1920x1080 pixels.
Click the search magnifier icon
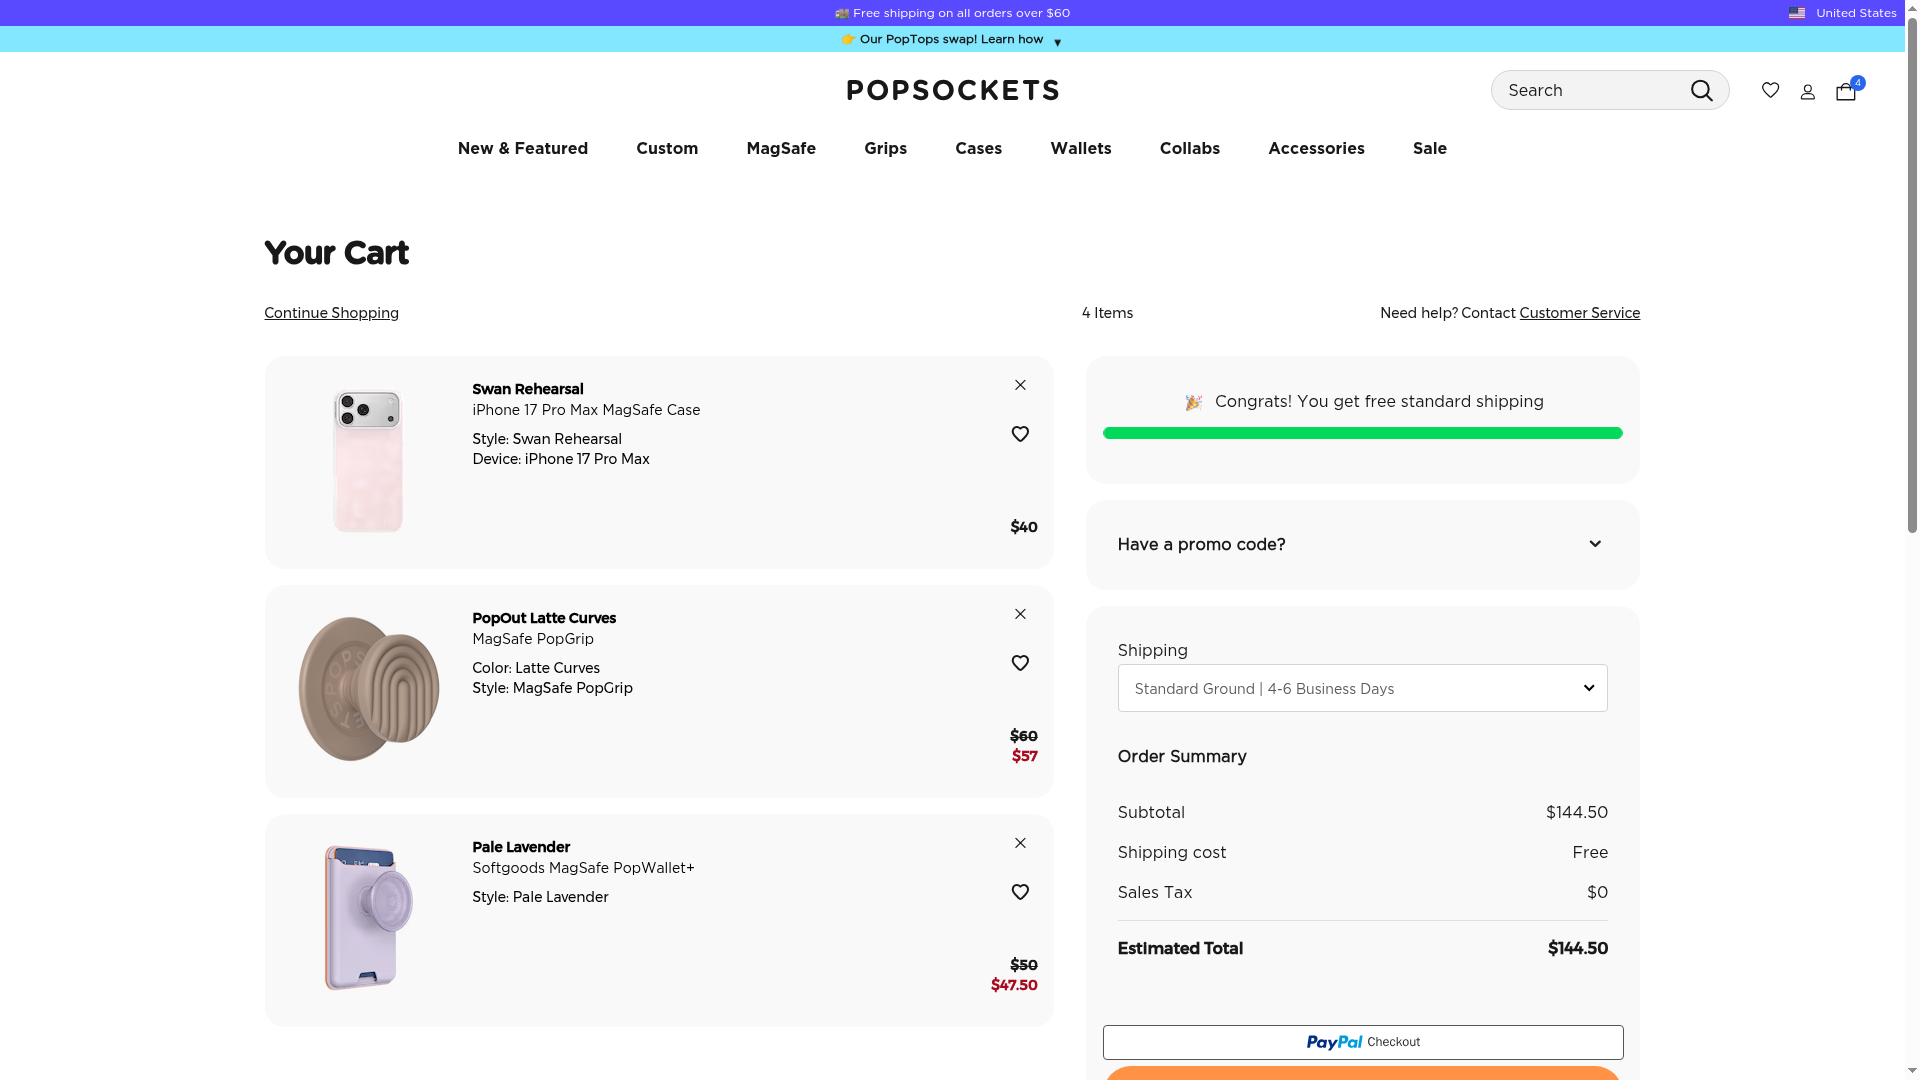1701,91
